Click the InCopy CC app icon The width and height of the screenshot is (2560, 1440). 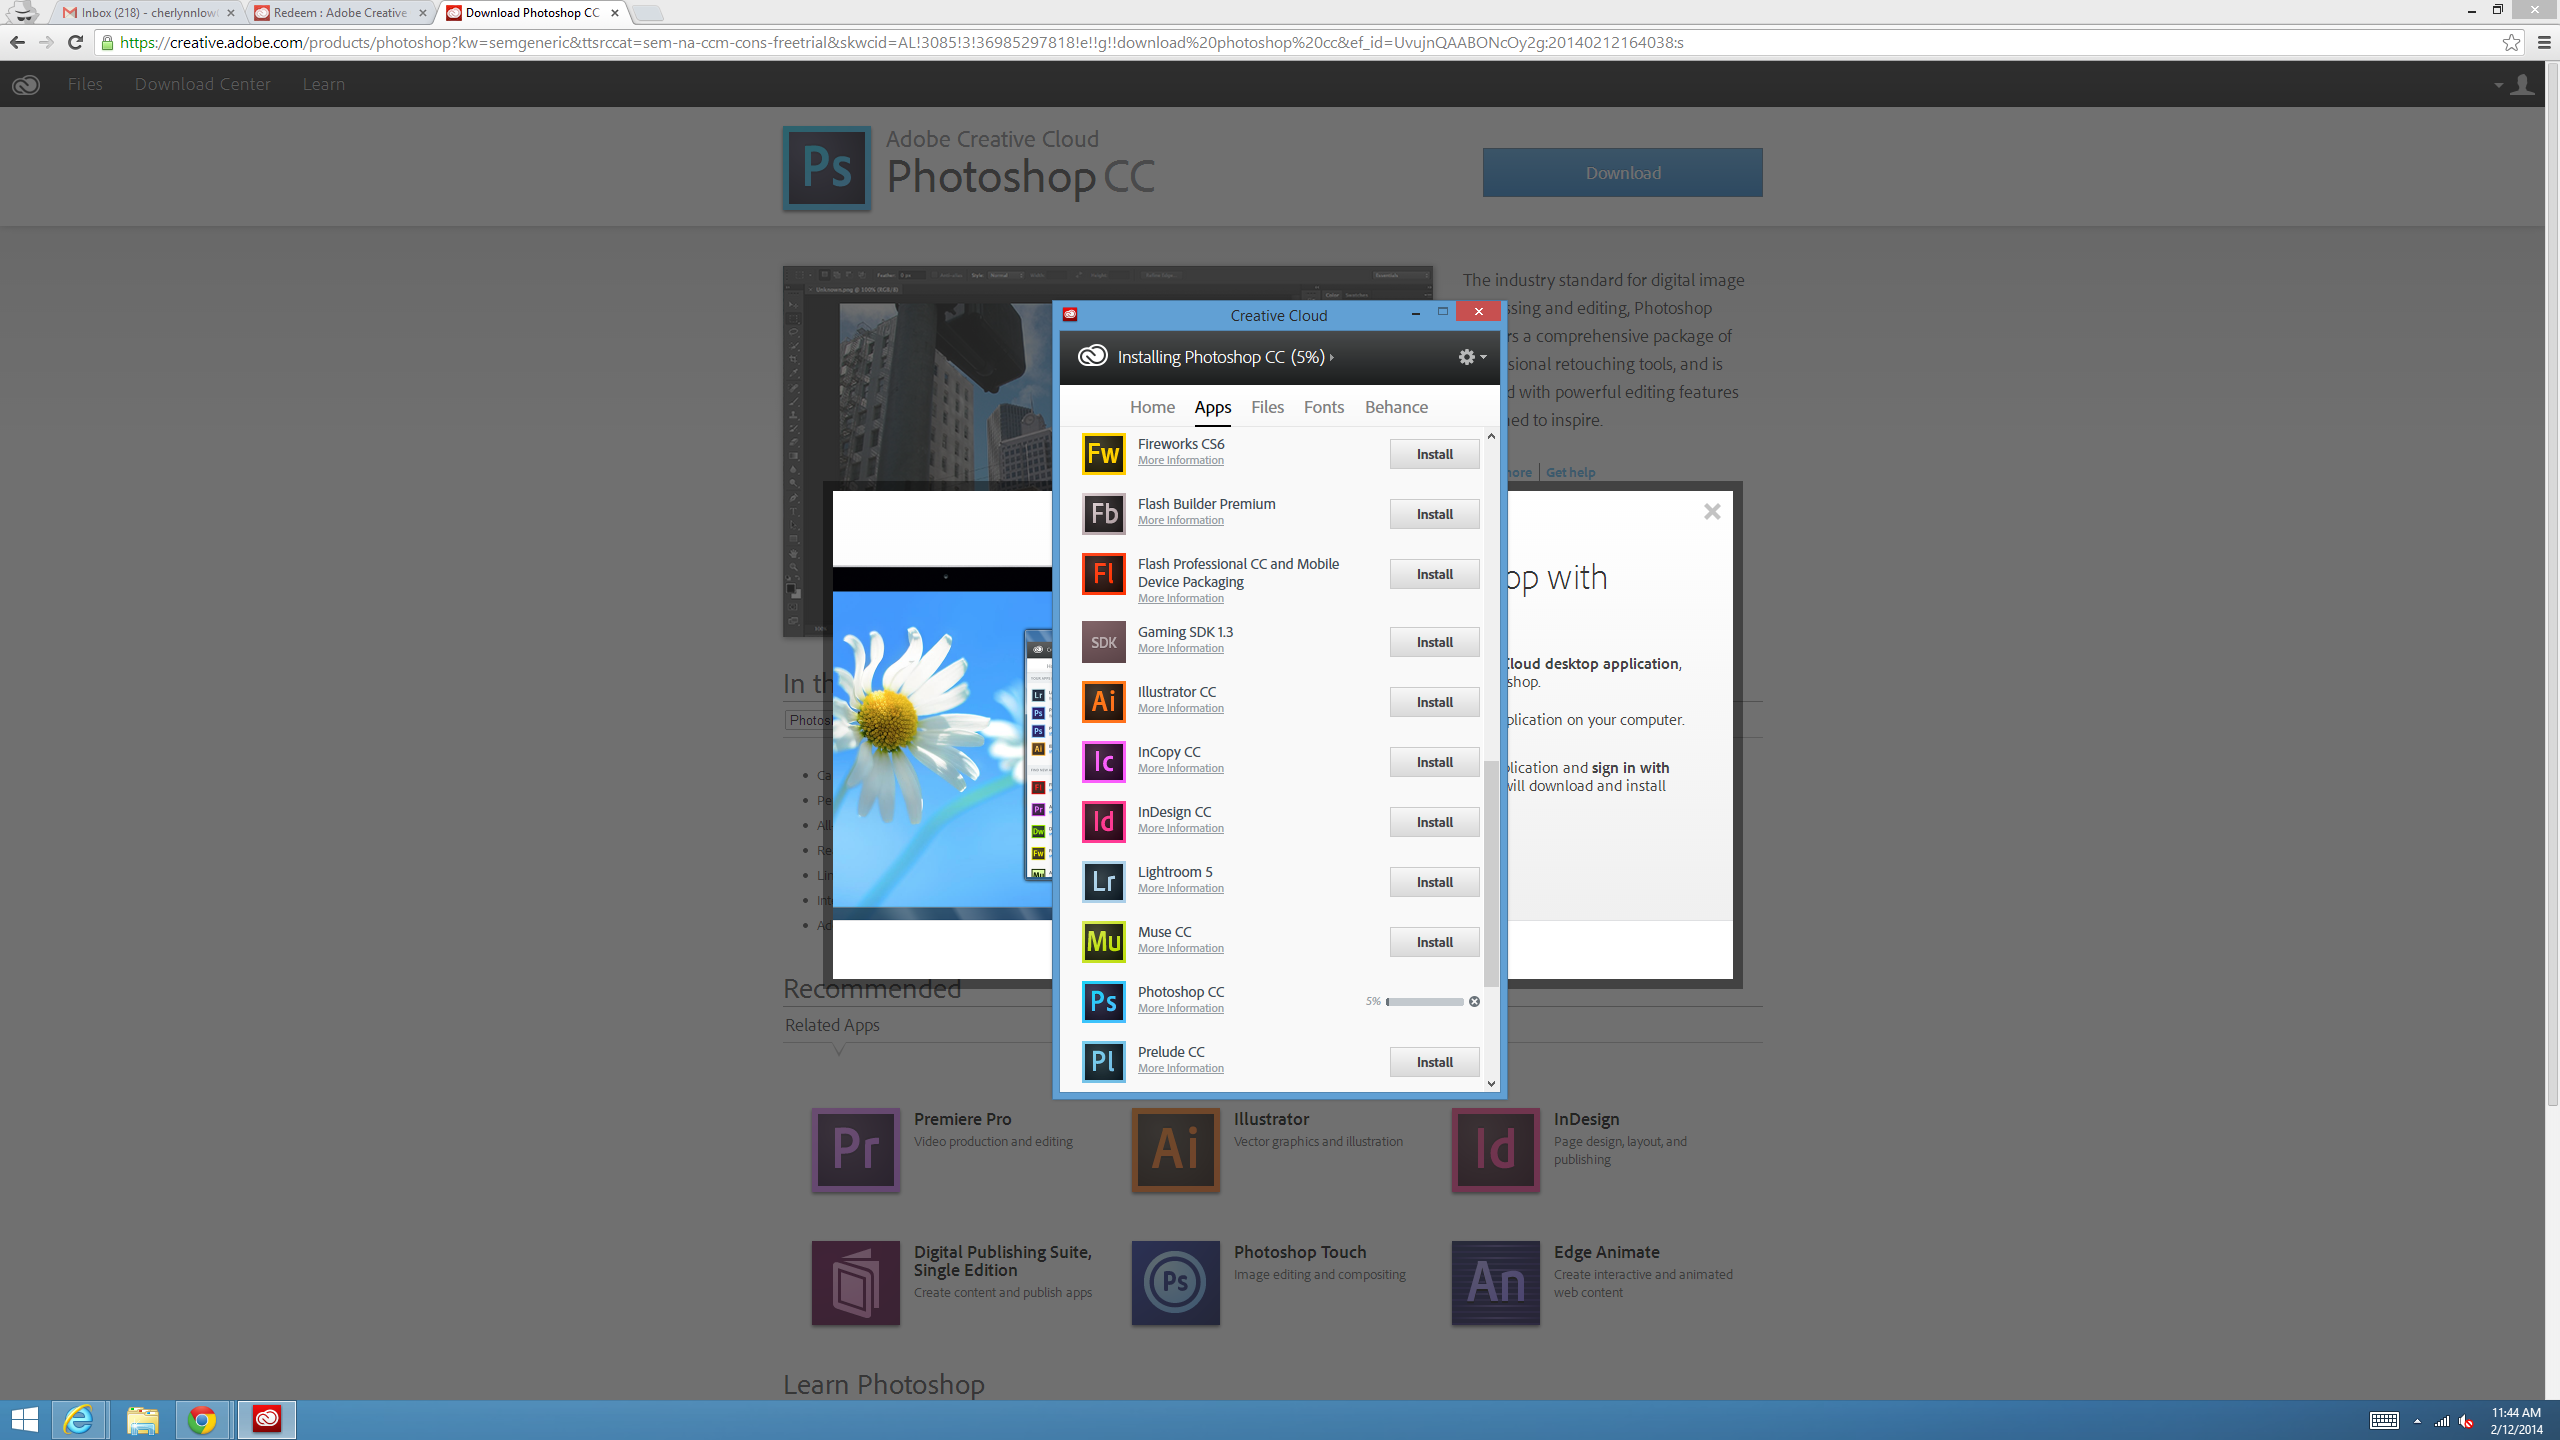click(1102, 761)
